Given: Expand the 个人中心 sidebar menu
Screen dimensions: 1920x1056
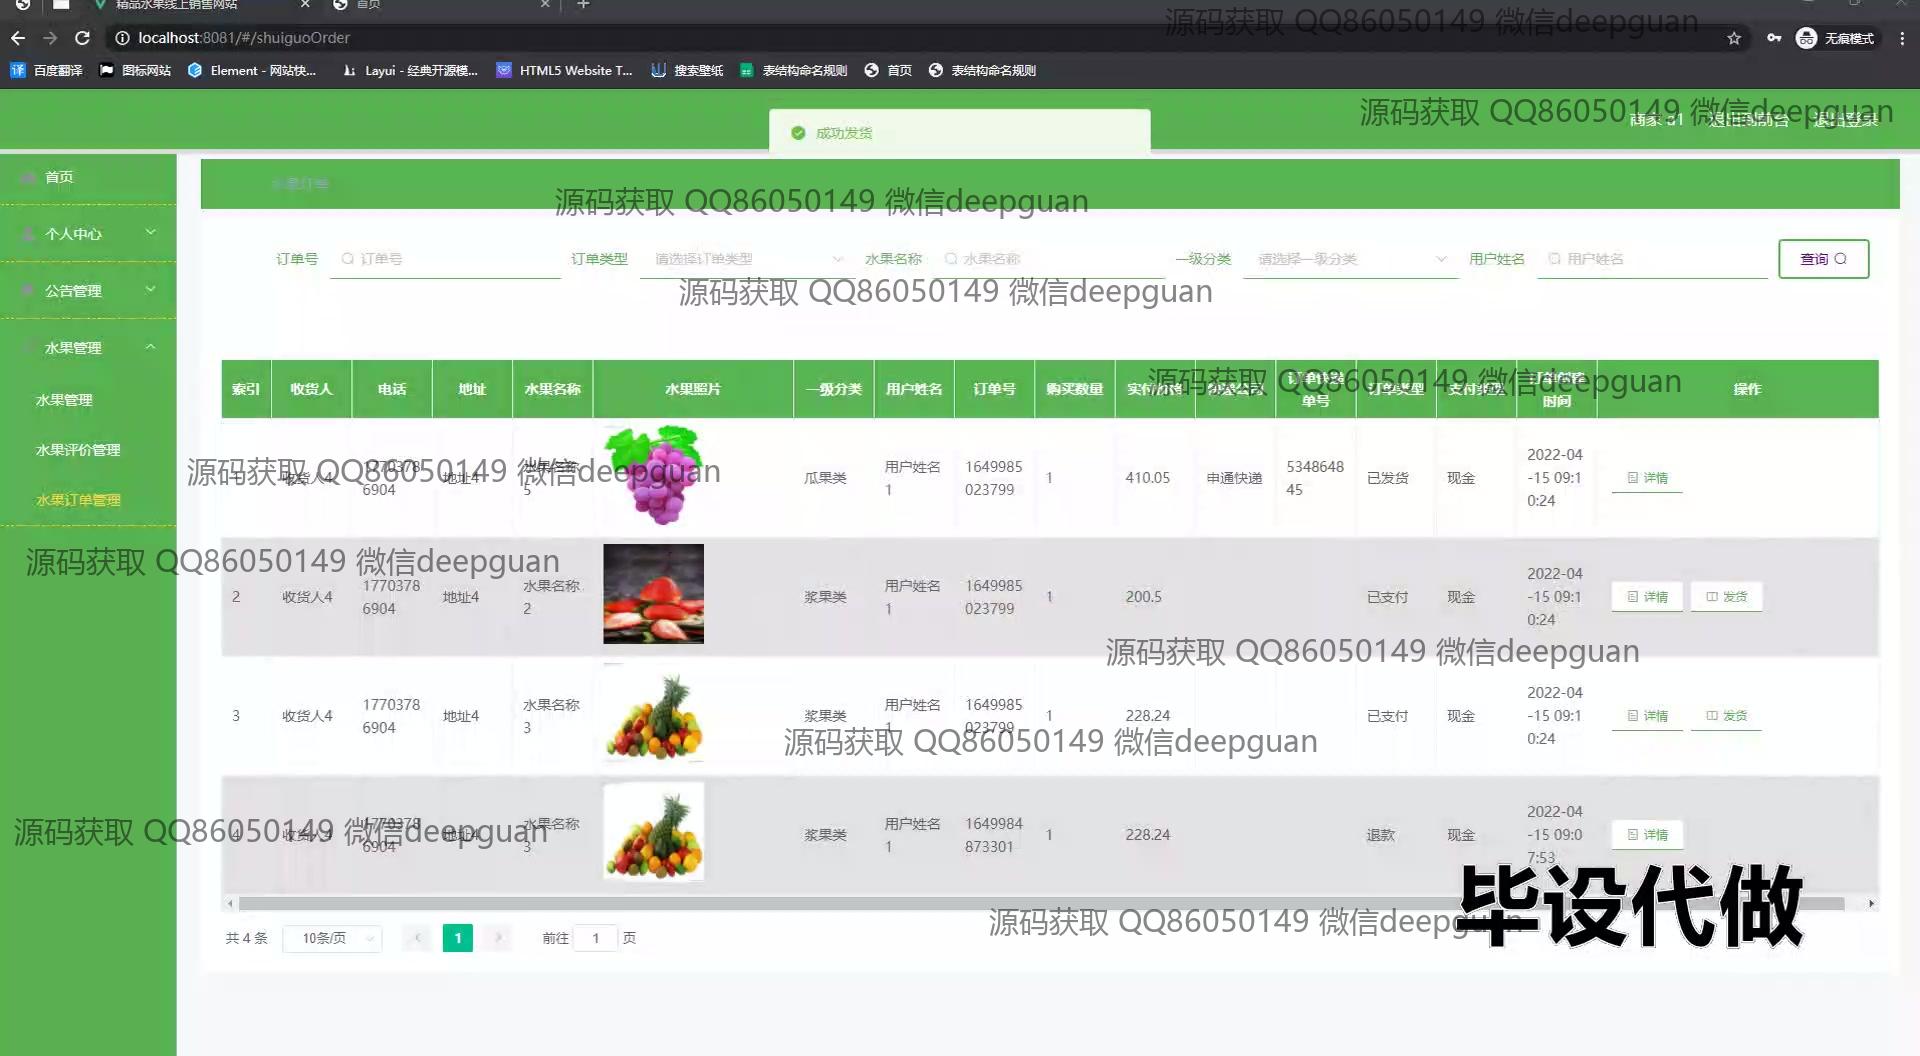Looking at the screenshot, I should [88, 234].
